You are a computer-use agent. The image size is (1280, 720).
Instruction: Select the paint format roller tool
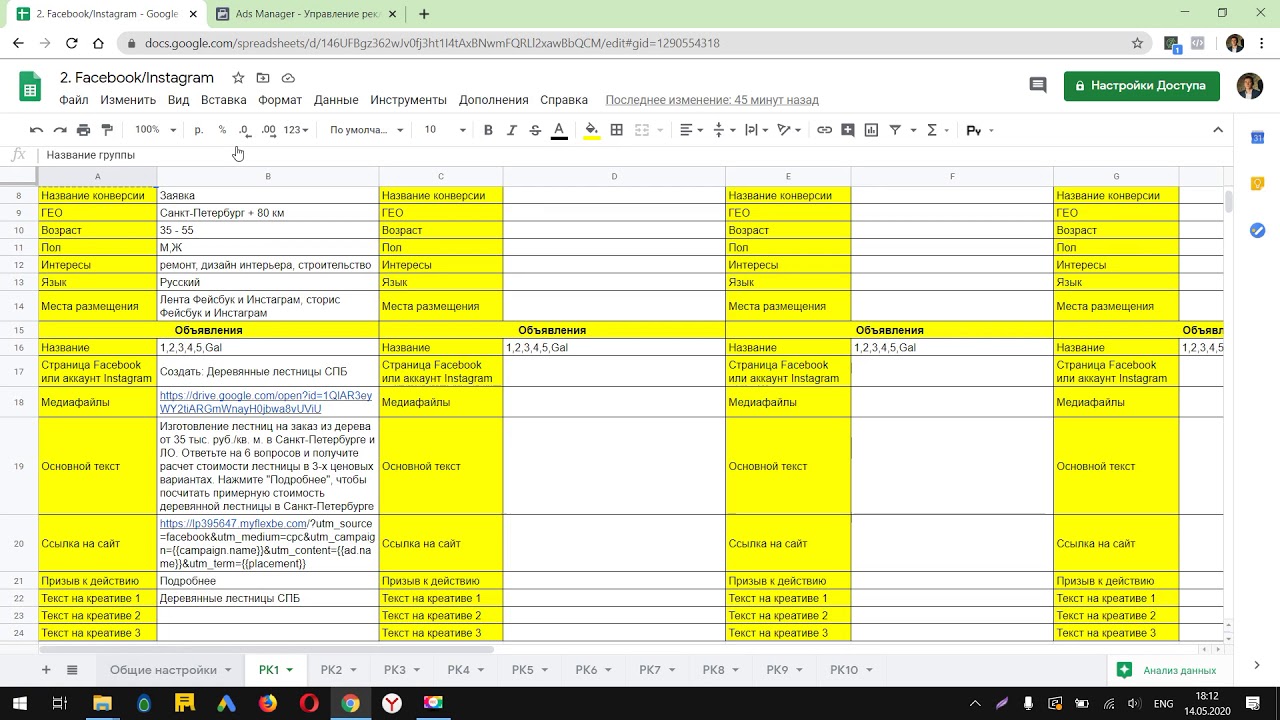[x=107, y=130]
